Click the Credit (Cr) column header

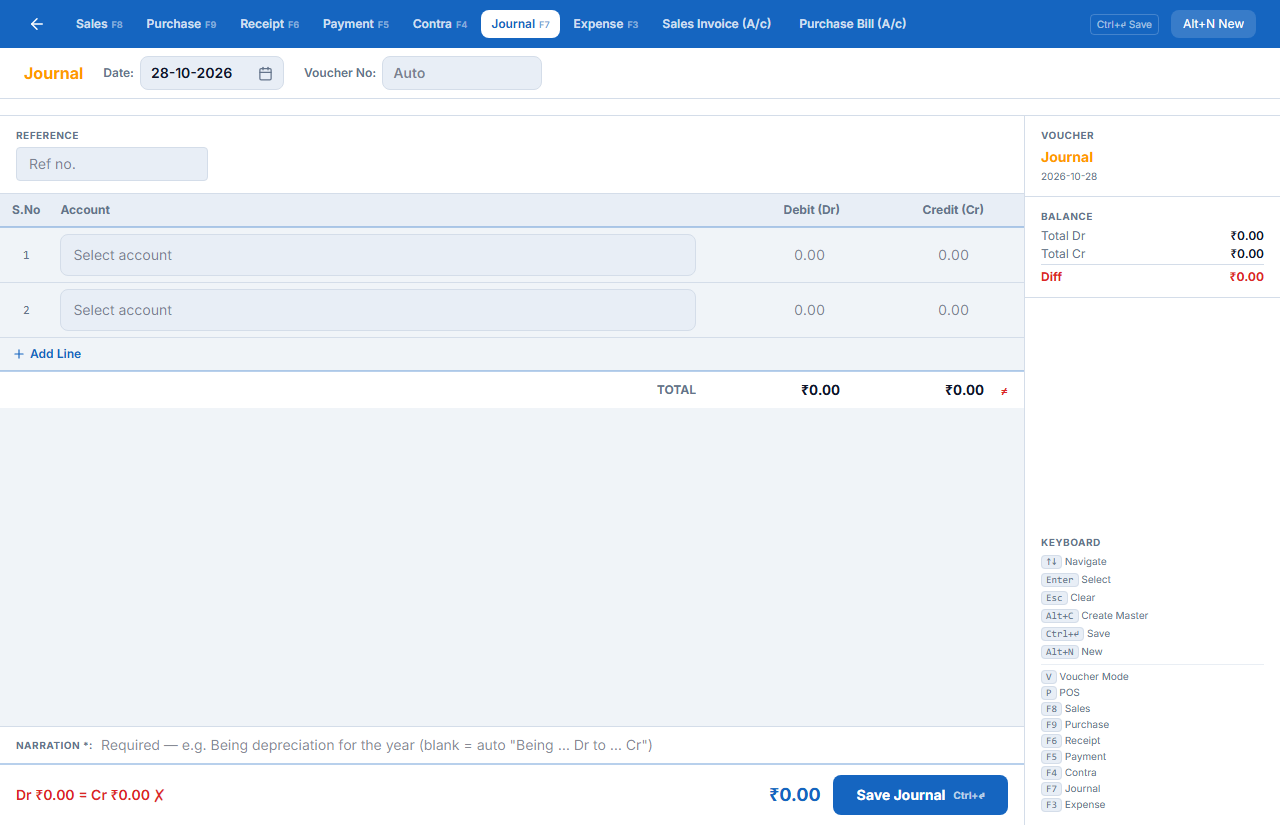pos(953,210)
